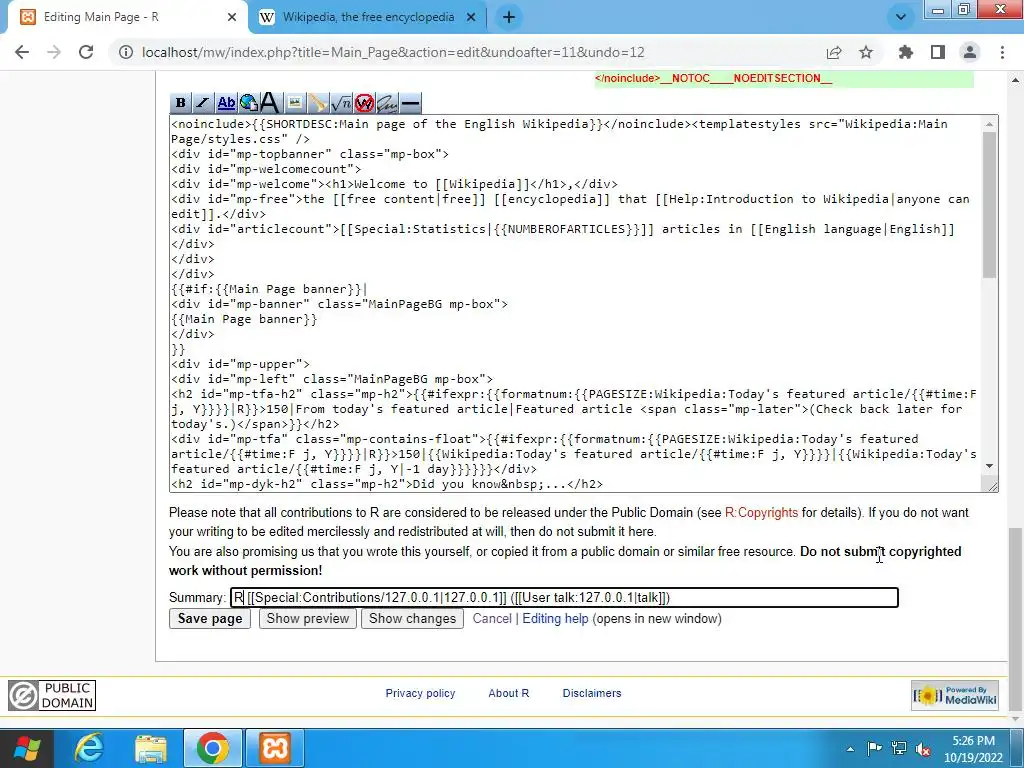Bookmark this page with star icon
1024x768 pixels.
click(x=866, y=52)
